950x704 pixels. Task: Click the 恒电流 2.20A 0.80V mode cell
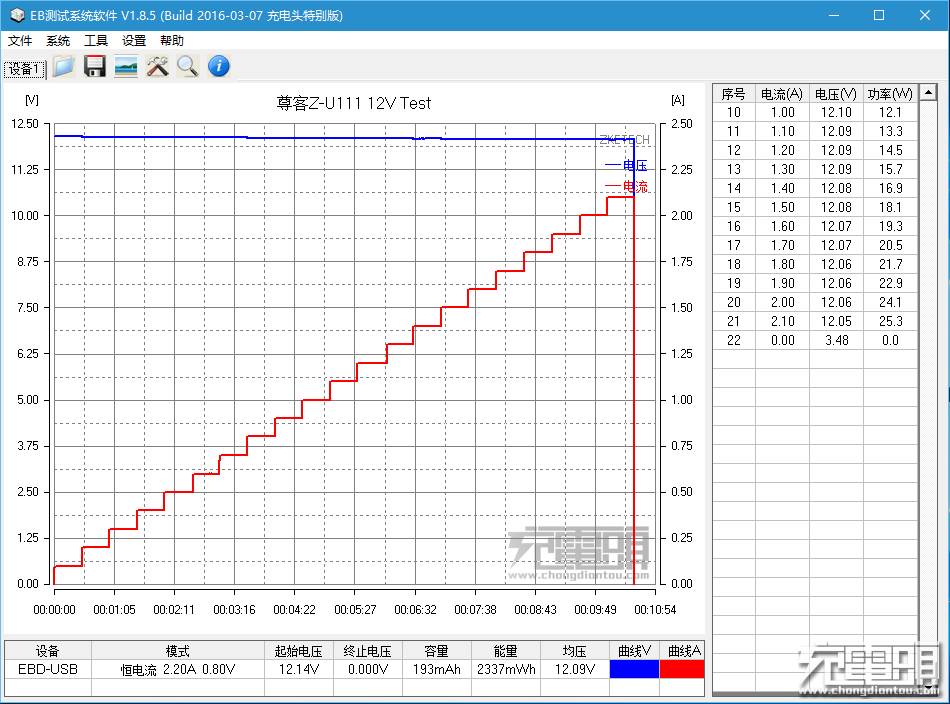pyautogui.click(x=178, y=669)
